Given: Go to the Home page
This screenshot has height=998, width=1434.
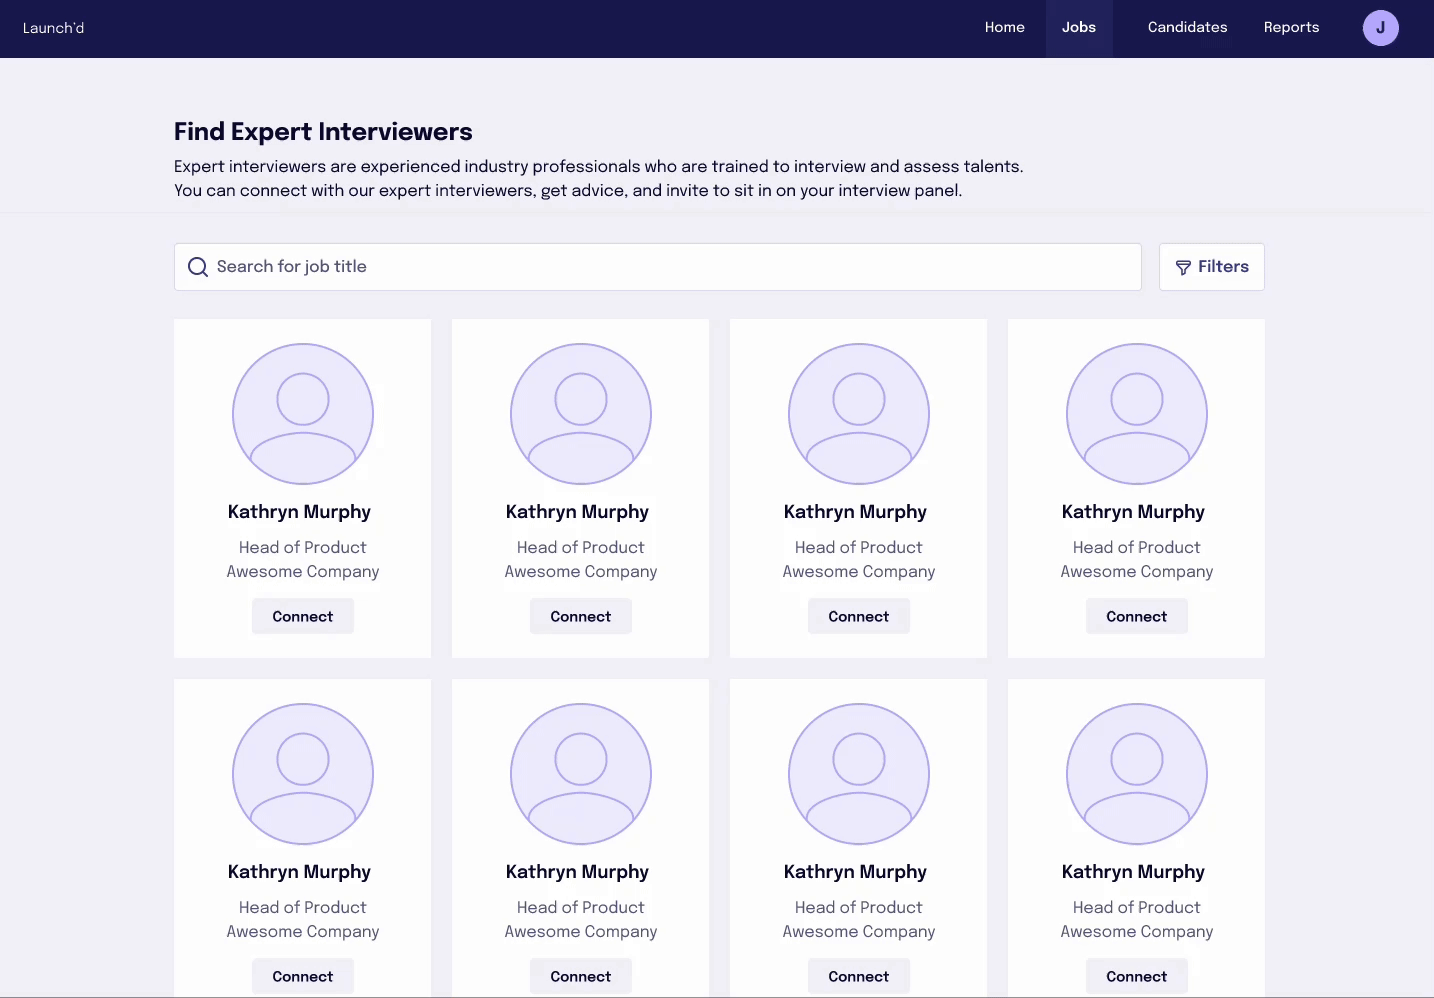Looking at the screenshot, I should pyautogui.click(x=1004, y=28).
